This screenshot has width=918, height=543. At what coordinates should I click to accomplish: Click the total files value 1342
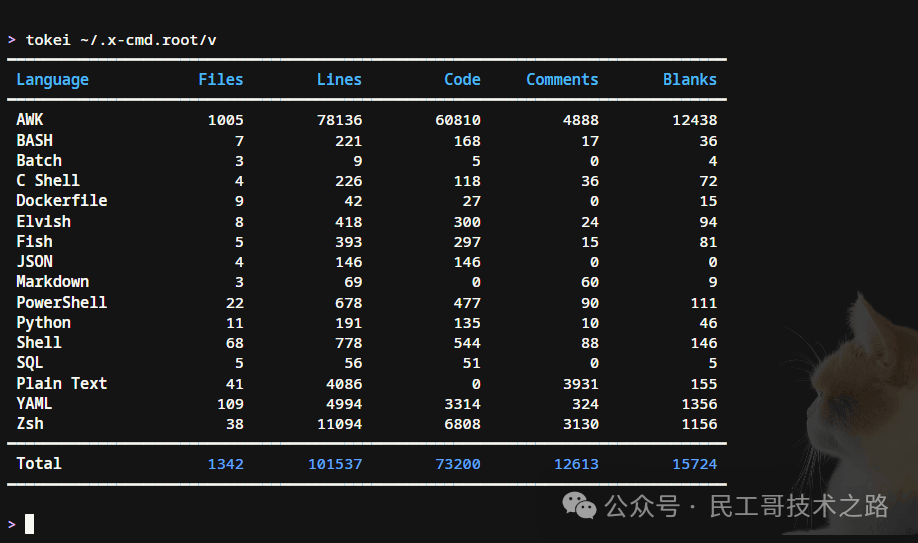pyautogui.click(x=225, y=464)
